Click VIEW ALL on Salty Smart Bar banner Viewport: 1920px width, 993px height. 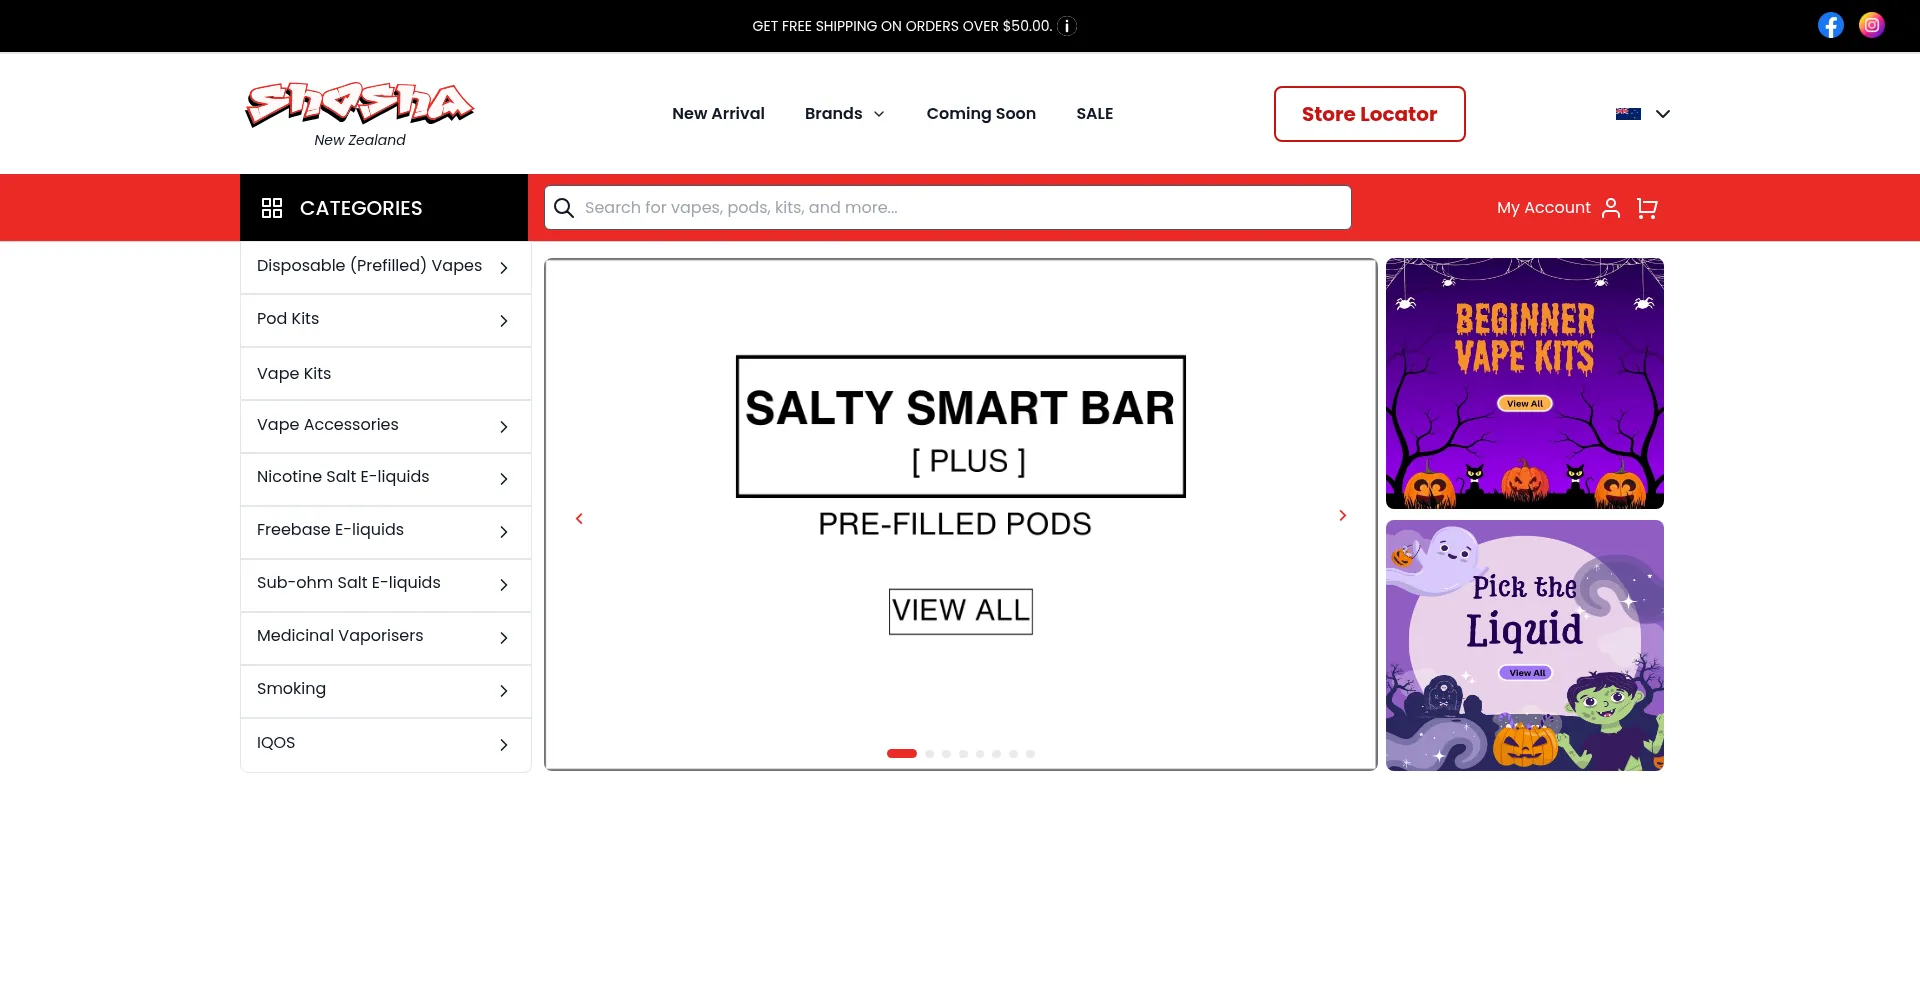click(x=960, y=611)
